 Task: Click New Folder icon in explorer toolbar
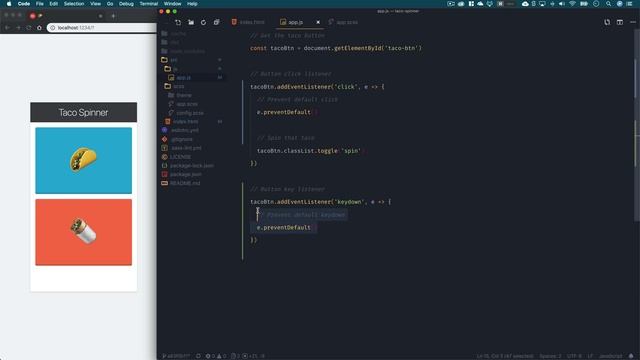click(x=191, y=22)
